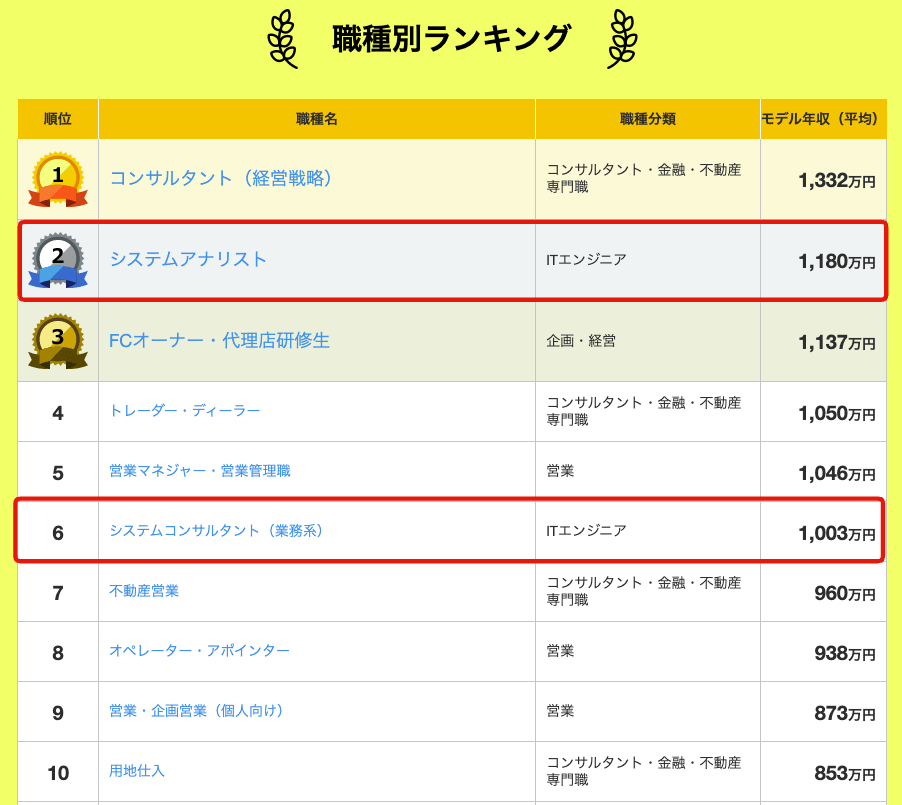Click the モデル年収（平均） column header
Screen dimensions: 902x805
click(823, 119)
